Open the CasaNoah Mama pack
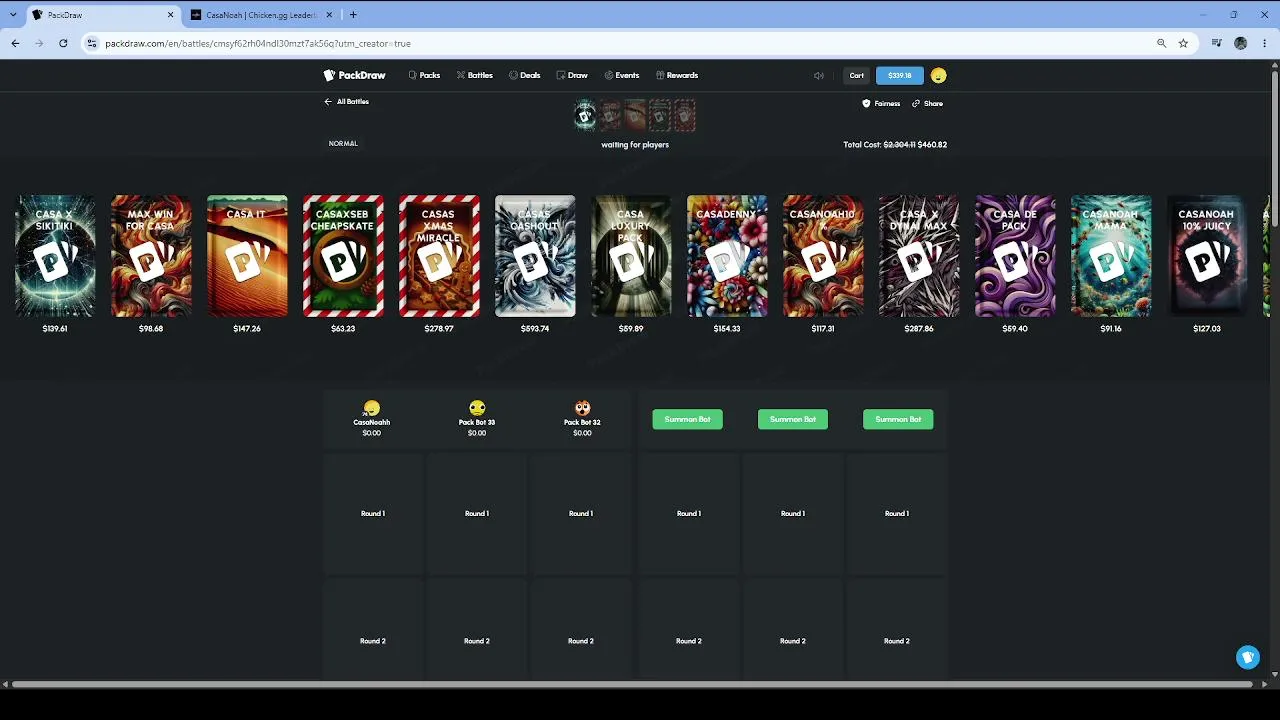Image resolution: width=1280 pixels, height=720 pixels. tap(1111, 256)
